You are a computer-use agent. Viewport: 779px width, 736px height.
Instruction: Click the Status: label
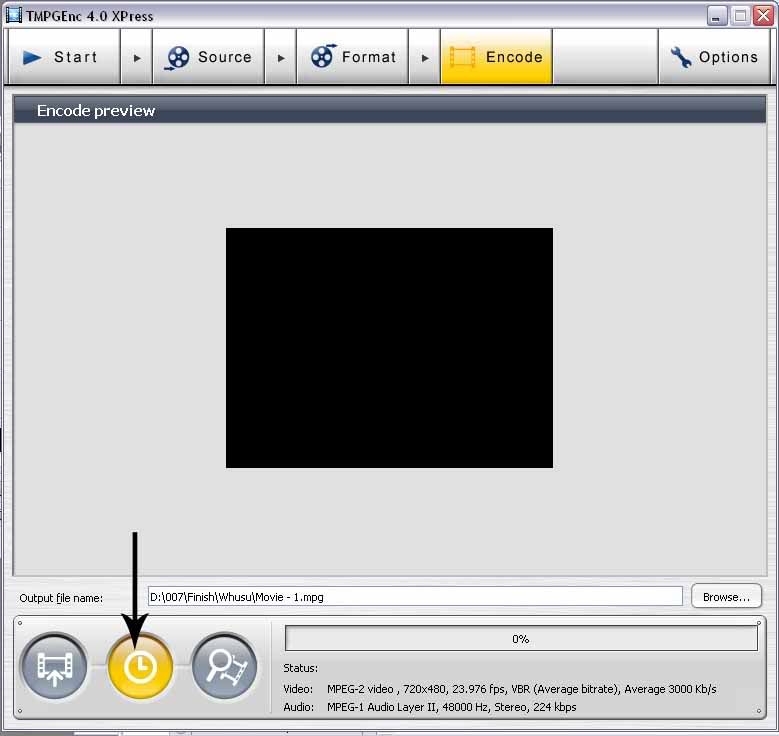[x=300, y=668]
